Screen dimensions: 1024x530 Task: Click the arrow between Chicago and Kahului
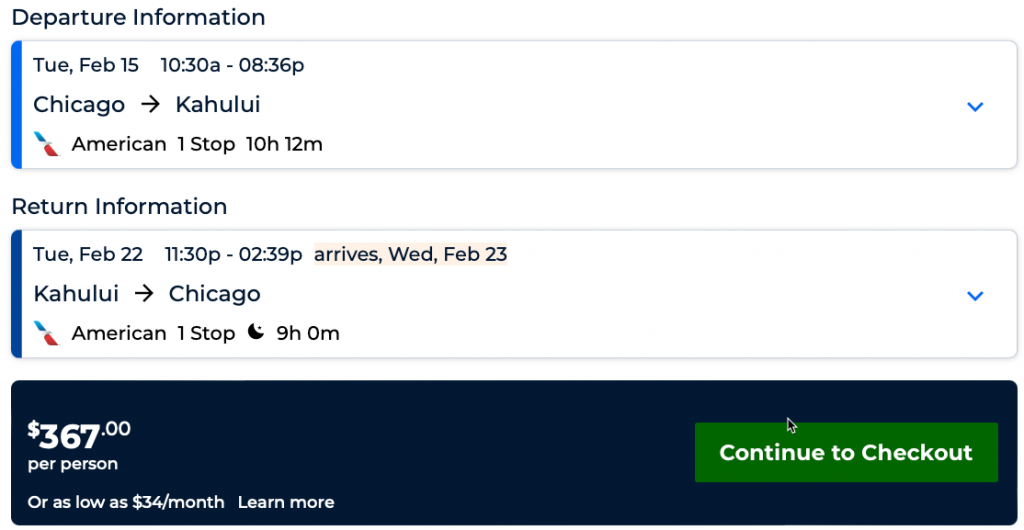tap(150, 105)
